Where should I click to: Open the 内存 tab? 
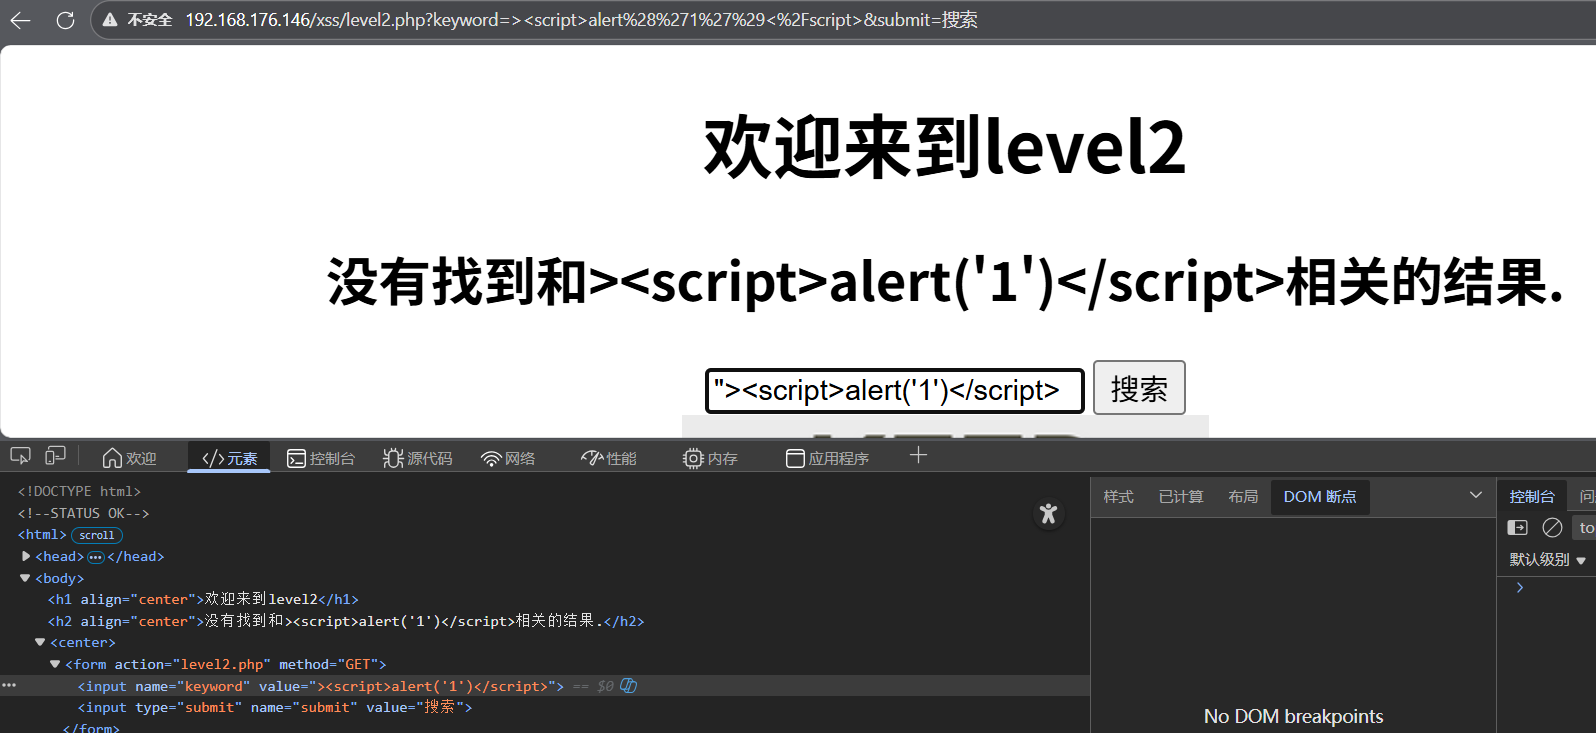(710, 458)
